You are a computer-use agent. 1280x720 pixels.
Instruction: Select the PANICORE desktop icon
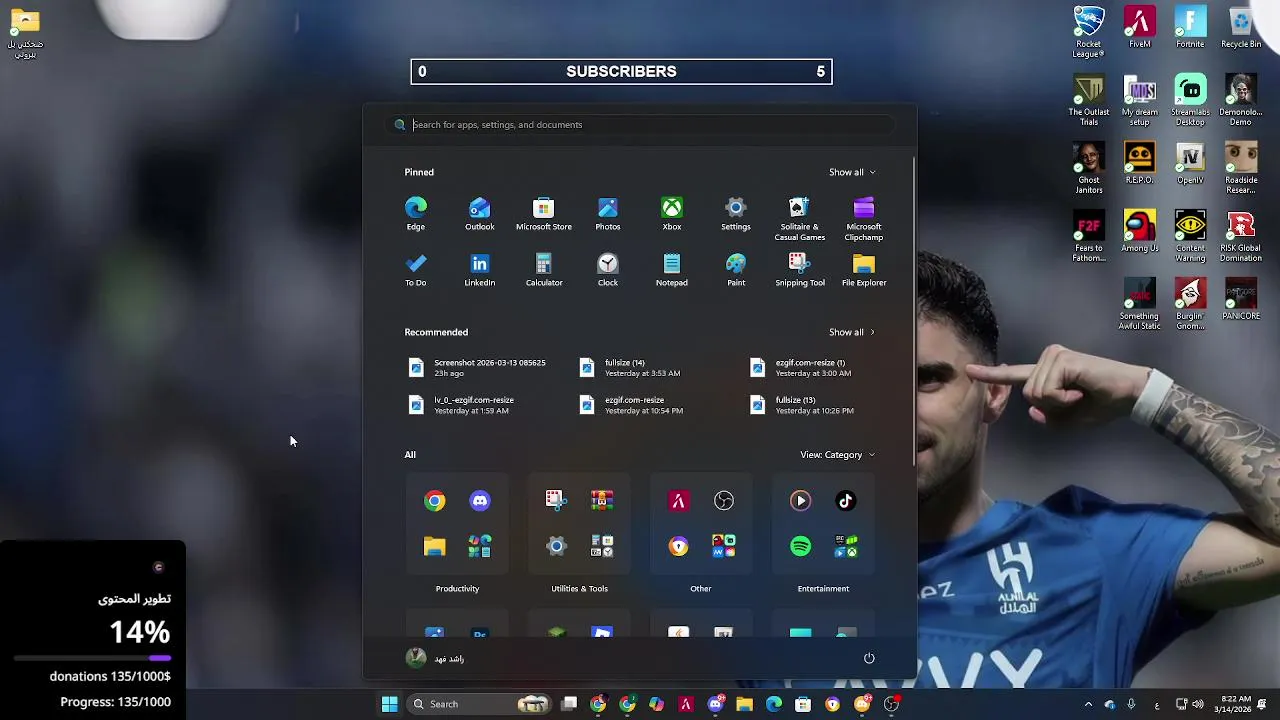[1241, 300]
